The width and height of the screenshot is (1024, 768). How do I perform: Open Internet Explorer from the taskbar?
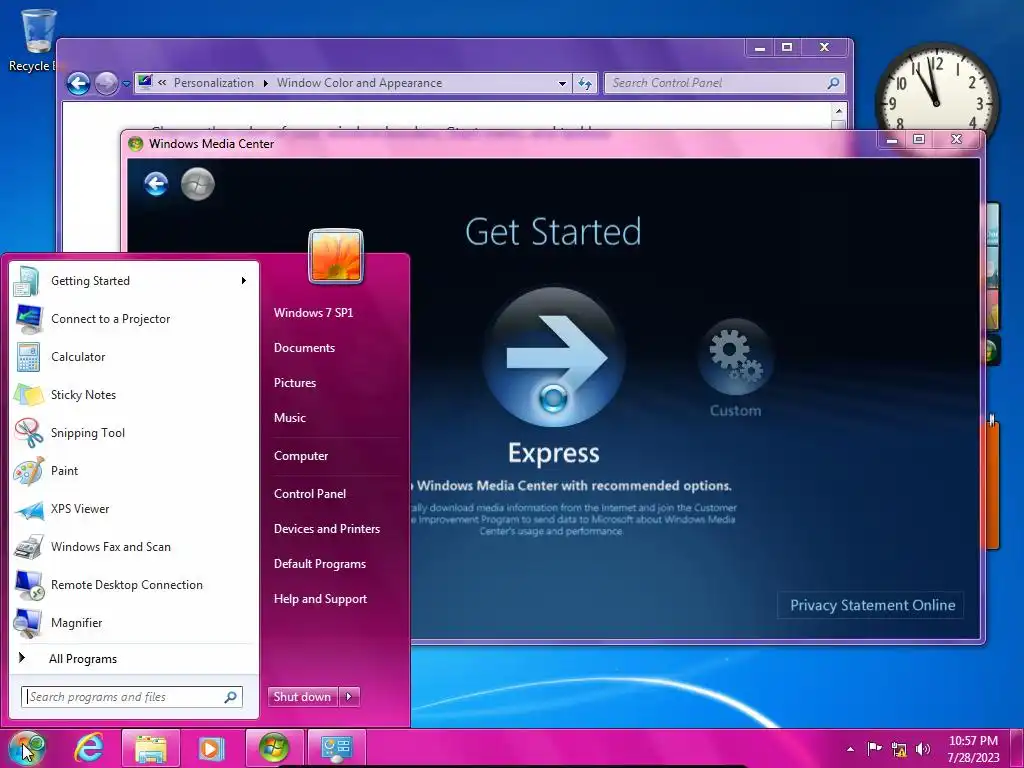[89, 748]
